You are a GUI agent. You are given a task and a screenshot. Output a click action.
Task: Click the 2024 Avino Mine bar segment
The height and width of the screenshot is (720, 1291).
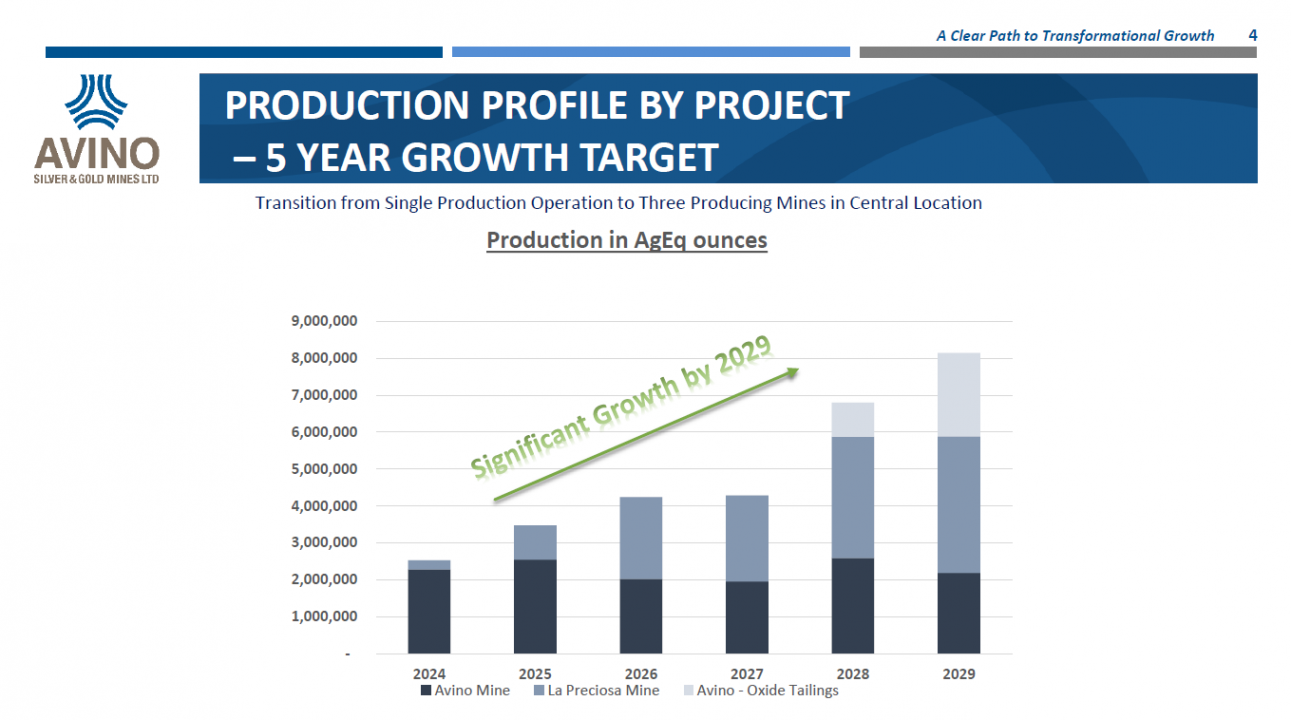tap(428, 611)
